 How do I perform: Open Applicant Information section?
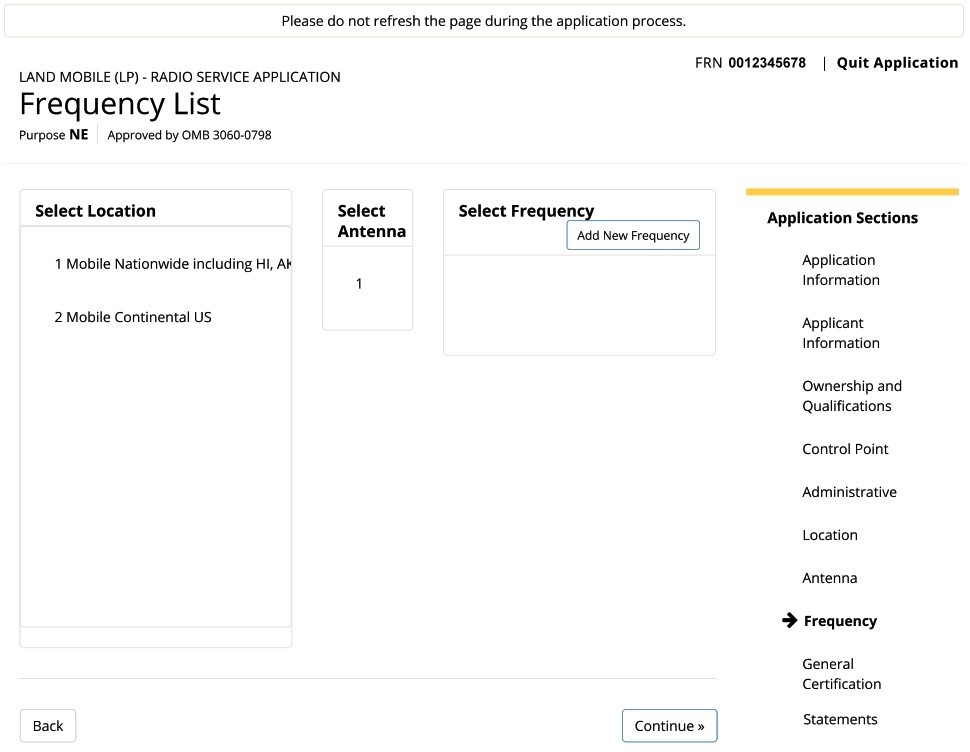(x=841, y=333)
